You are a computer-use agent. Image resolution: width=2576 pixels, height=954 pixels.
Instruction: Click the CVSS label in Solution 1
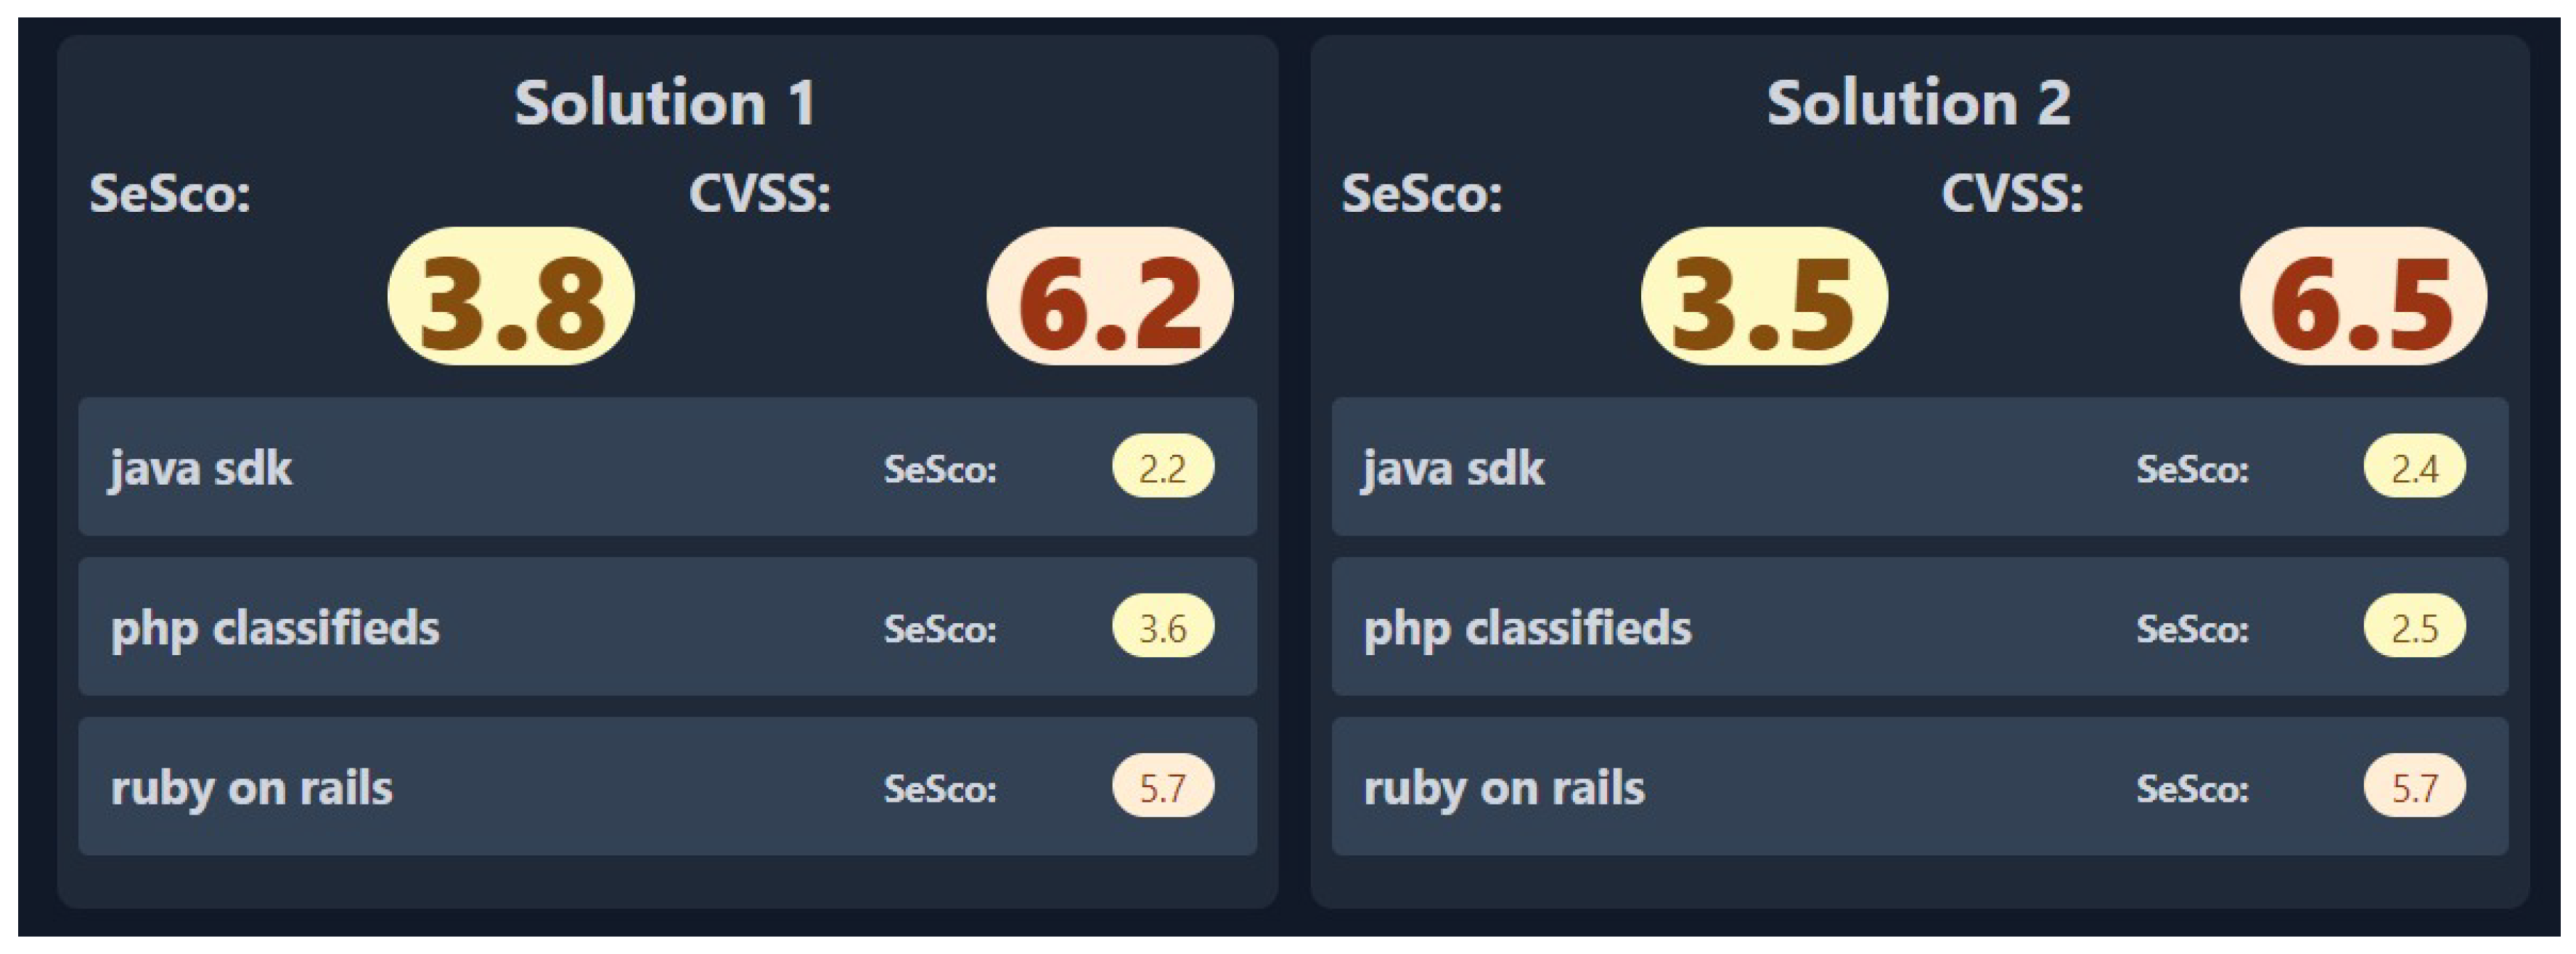pyautogui.click(x=760, y=193)
